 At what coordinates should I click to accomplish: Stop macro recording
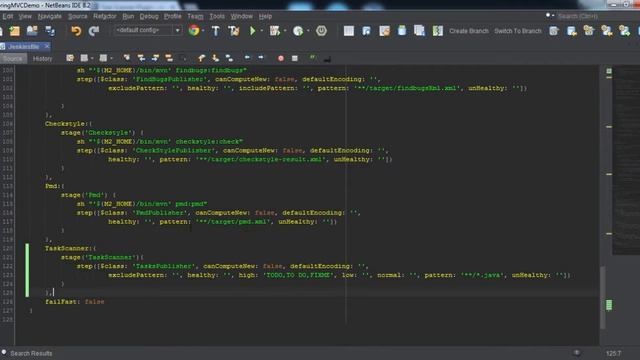click(295, 58)
